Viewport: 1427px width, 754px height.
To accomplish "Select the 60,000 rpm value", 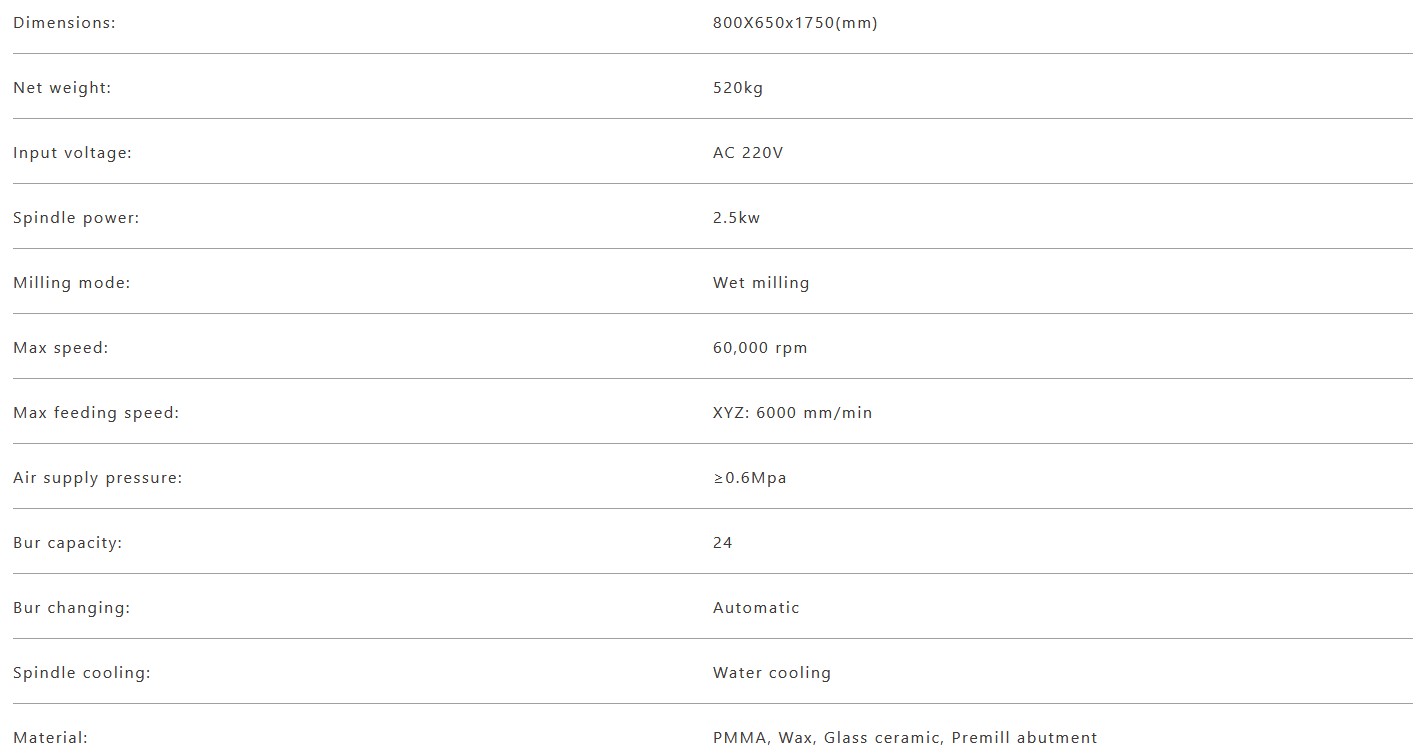I will pos(760,348).
